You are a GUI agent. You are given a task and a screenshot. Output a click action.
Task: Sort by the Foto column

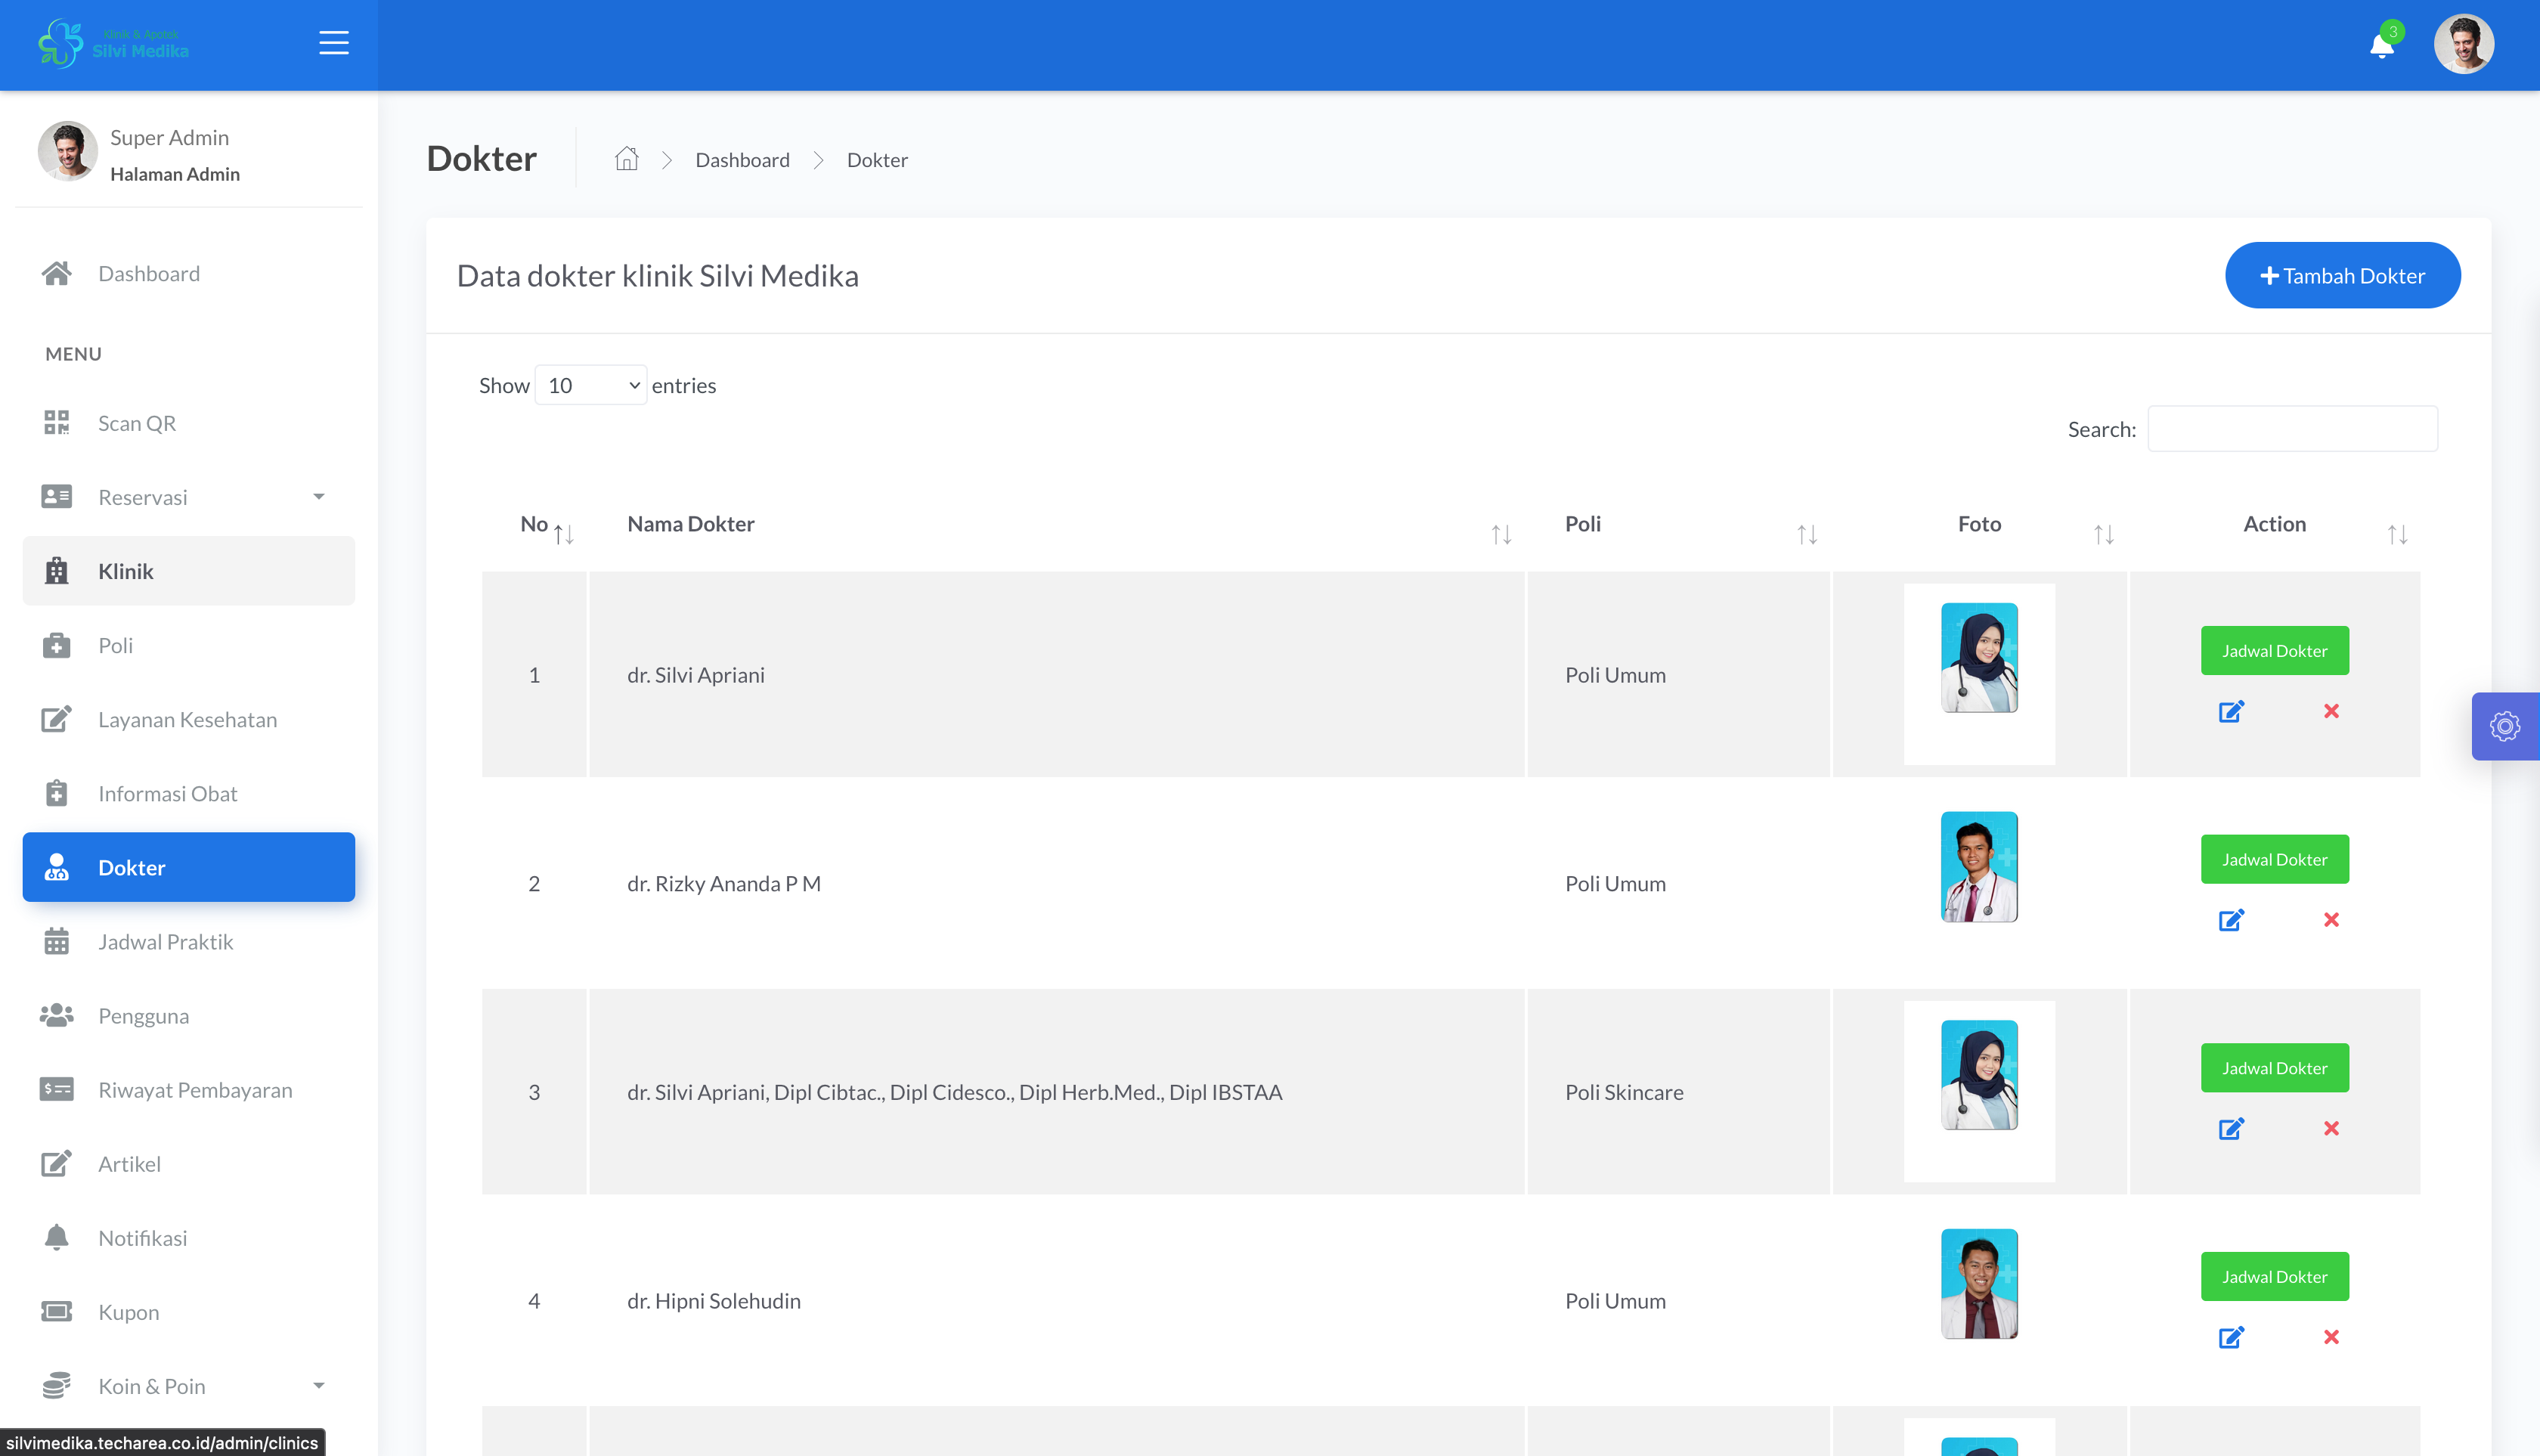pos(2104,534)
